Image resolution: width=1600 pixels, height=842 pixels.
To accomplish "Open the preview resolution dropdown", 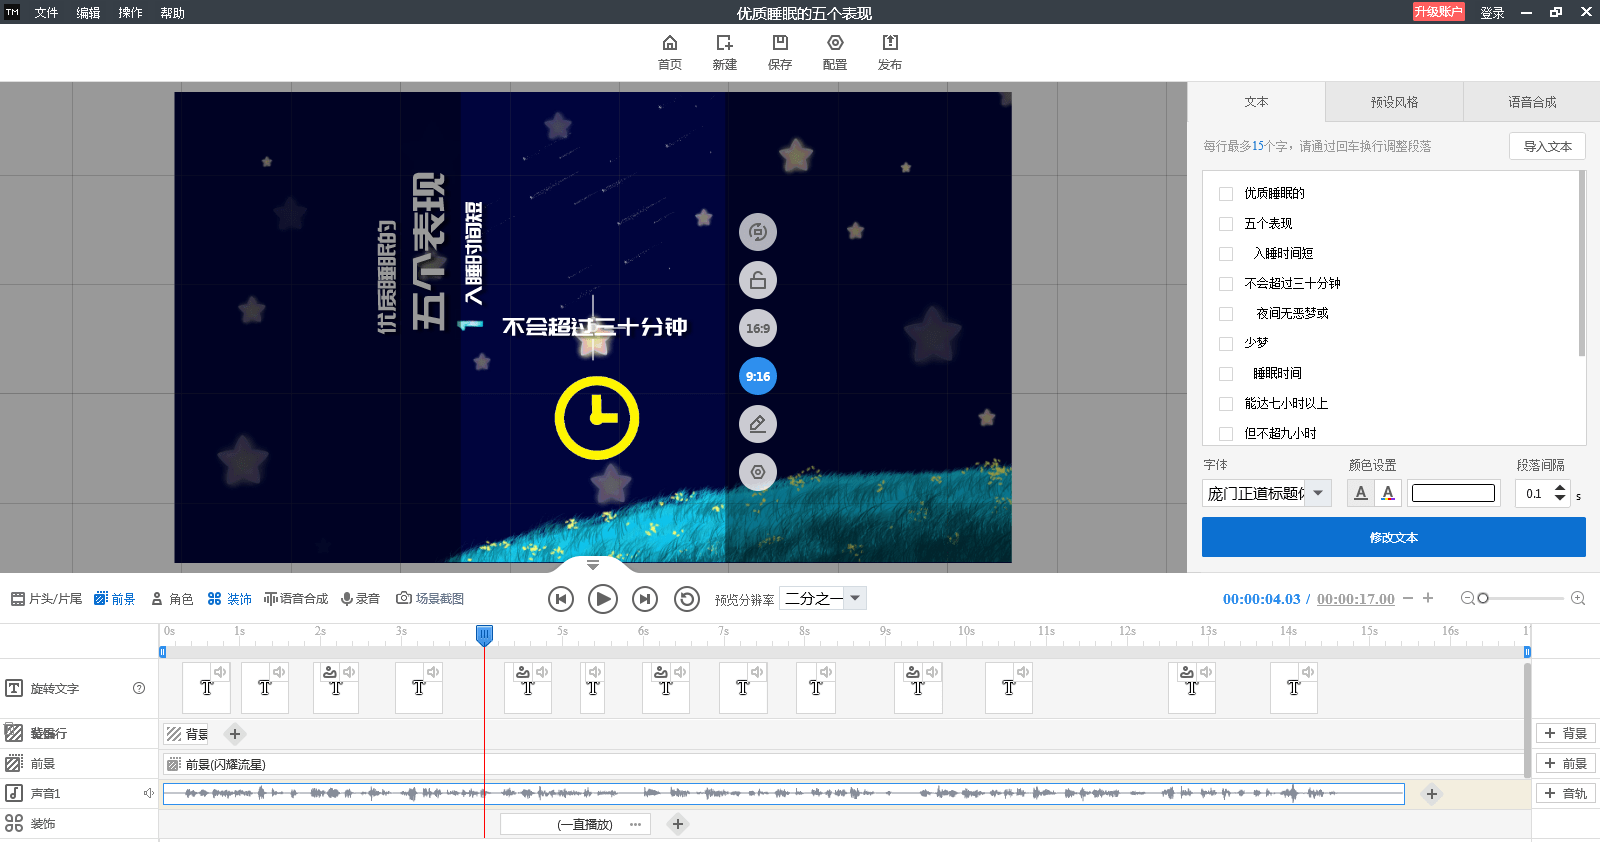I will pos(855,598).
